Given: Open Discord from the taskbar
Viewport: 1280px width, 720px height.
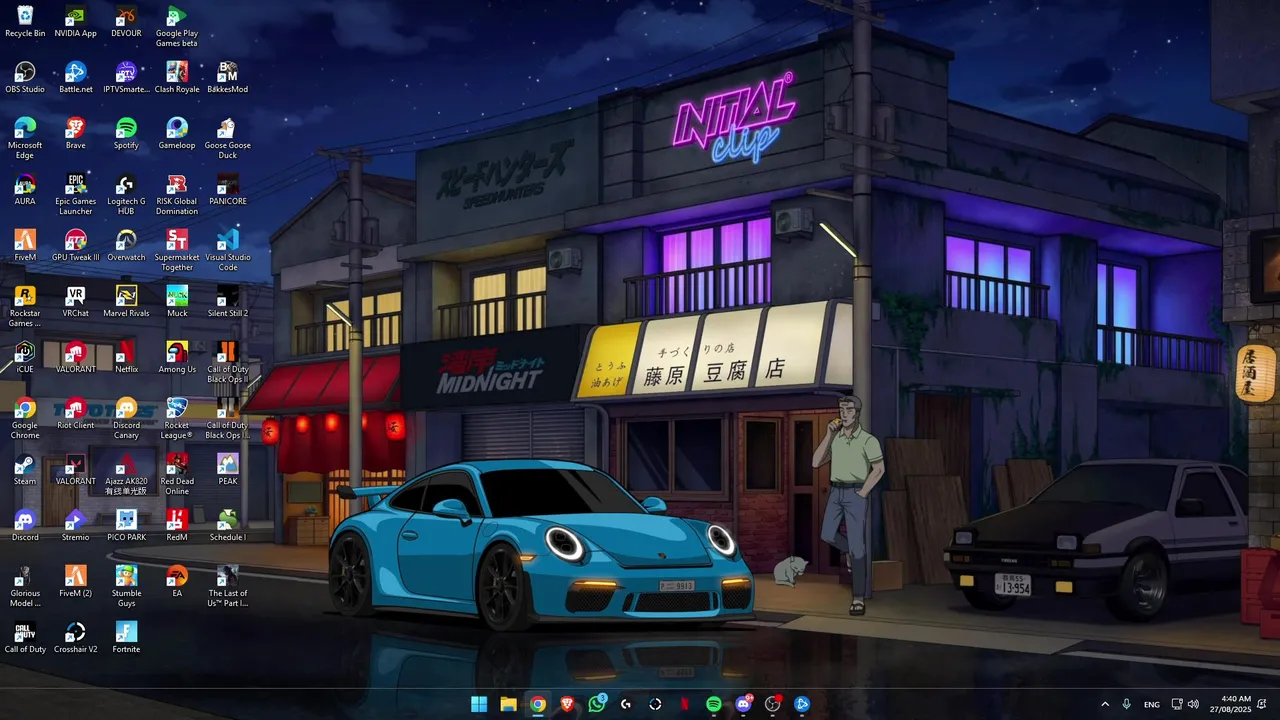Looking at the screenshot, I should point(743,704).
